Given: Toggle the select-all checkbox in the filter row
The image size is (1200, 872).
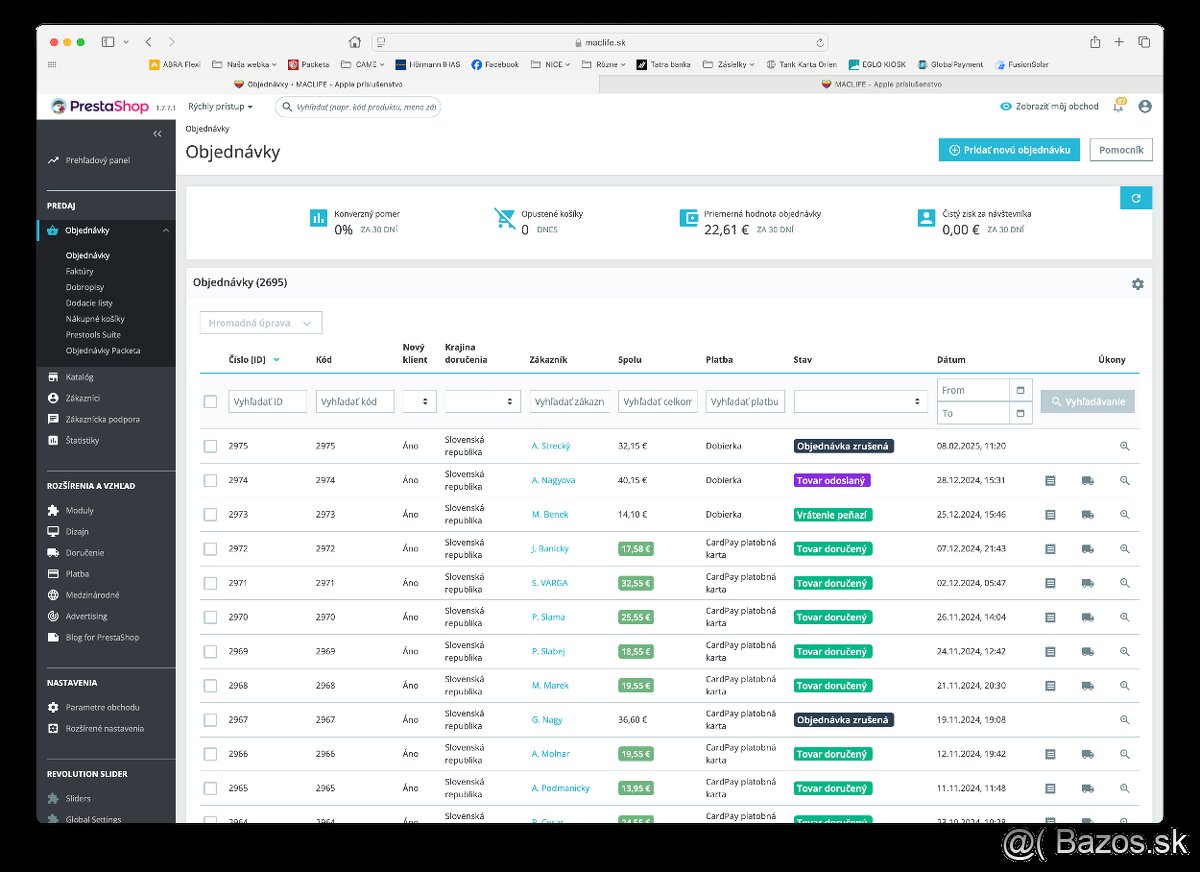Looking at the screenshot, I should point(210,401).
